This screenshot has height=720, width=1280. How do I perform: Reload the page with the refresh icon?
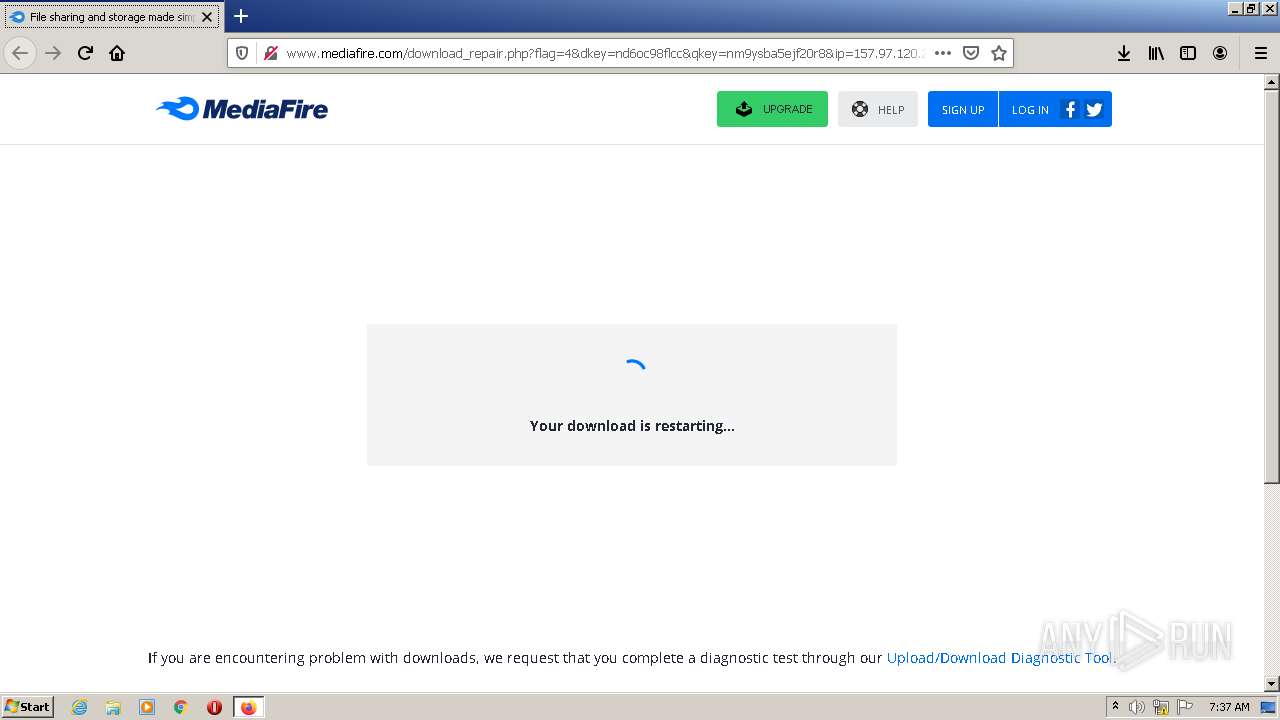pos(86,53)
